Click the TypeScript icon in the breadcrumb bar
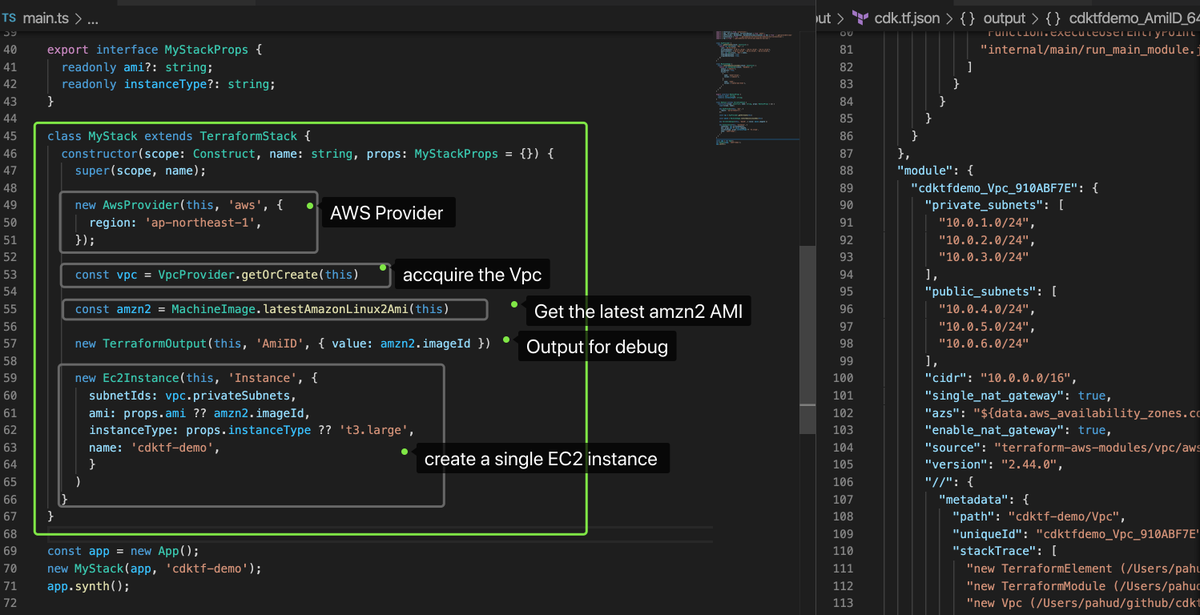 click(x=11, y=17)
